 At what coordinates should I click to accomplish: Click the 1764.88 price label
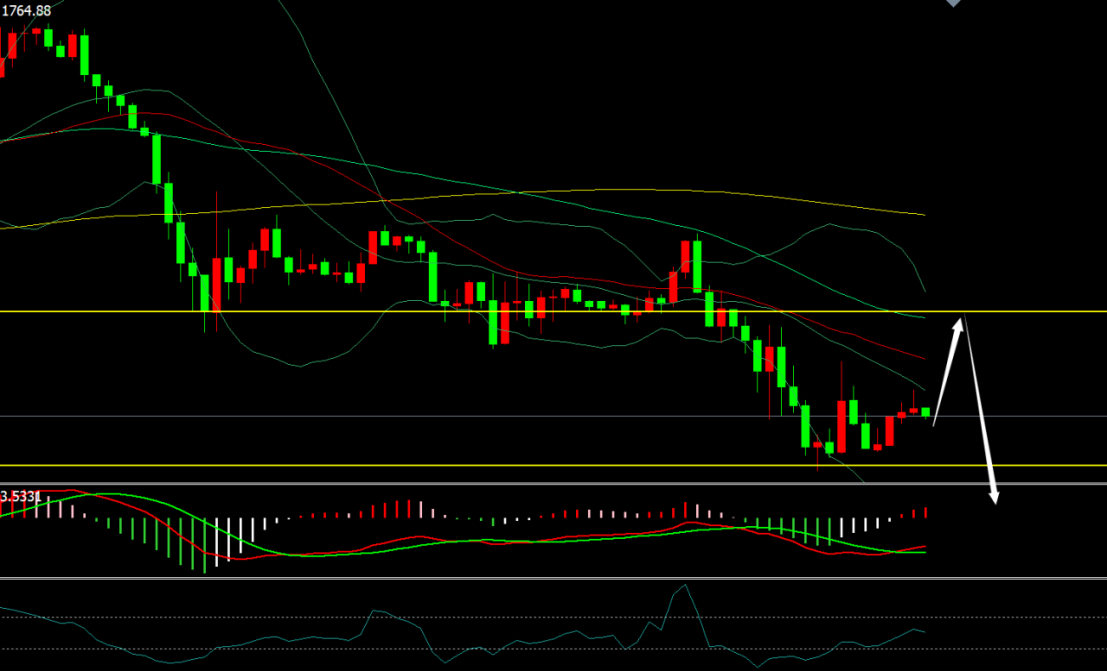pyautogui.click(x=27, y=11)
